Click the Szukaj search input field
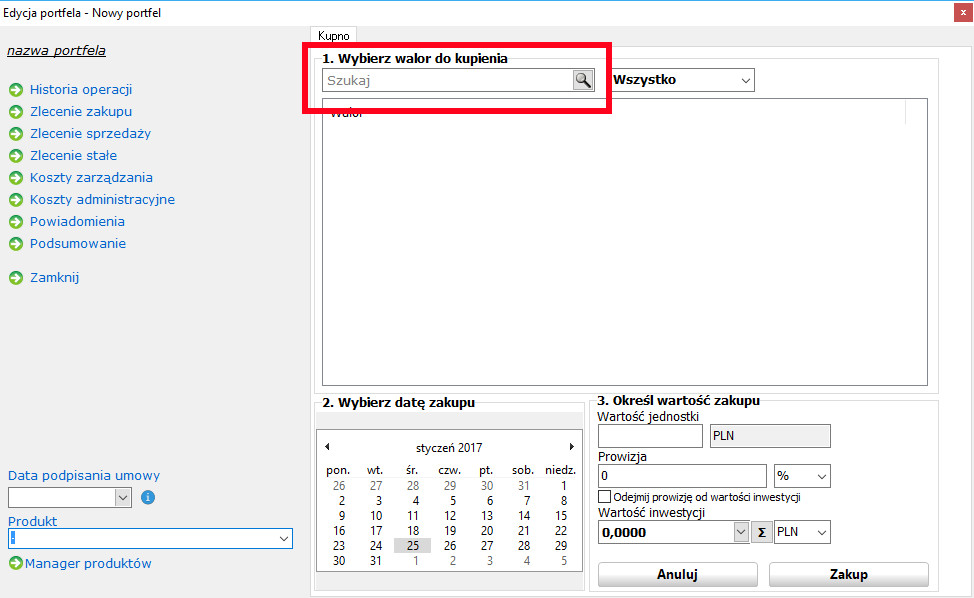 tap(447, 81)
